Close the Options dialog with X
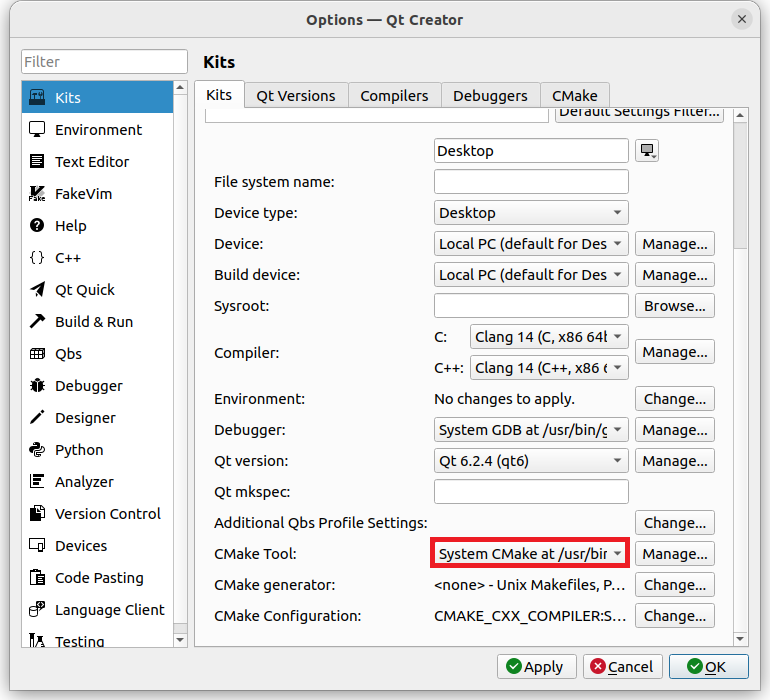This screenshot has width=770, height=700. tap(742, 19)
